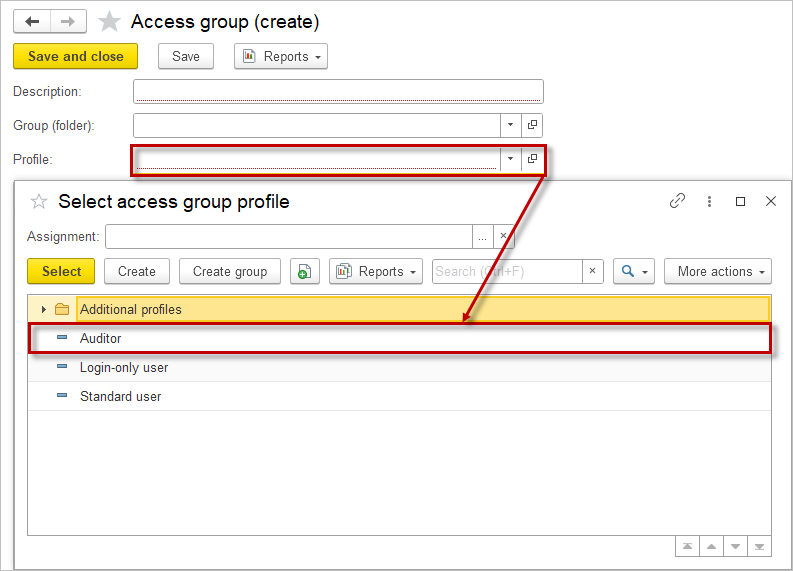Click into the Description text field
The image size is (793, 571).
pos(337,92)
